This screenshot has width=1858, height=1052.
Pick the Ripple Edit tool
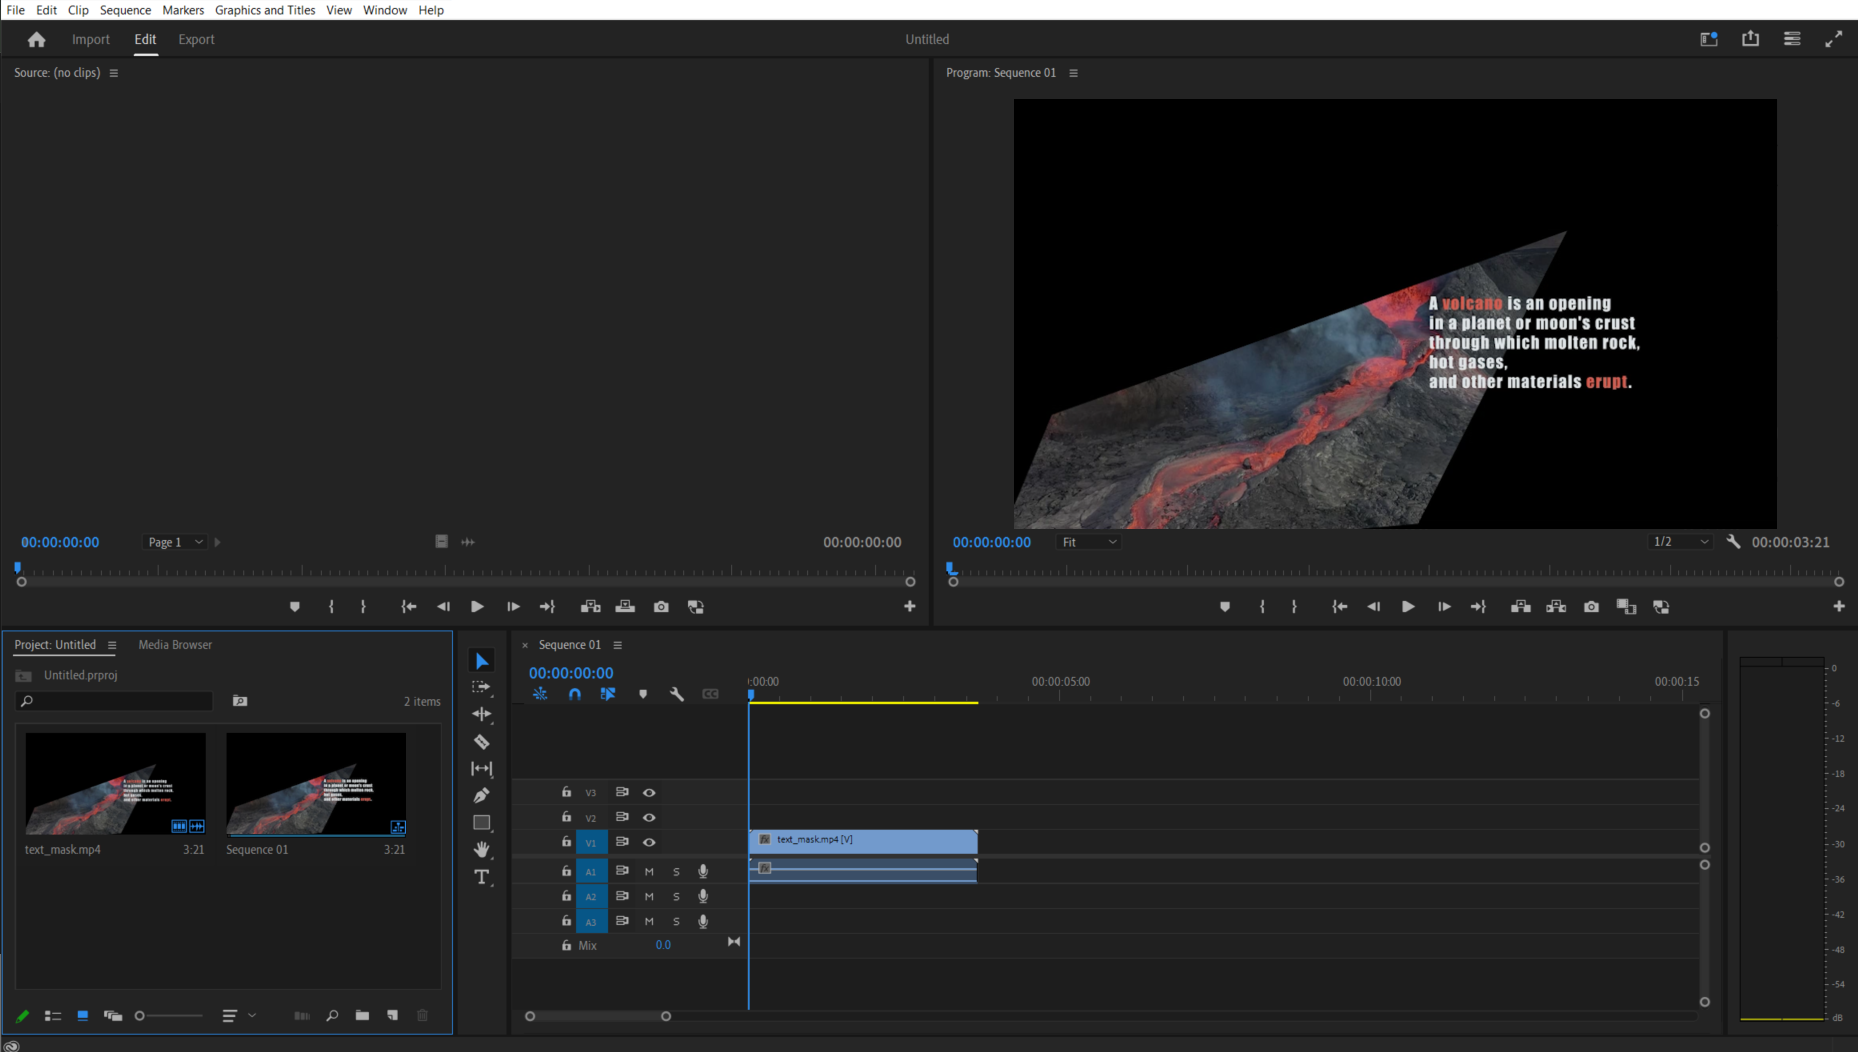[x=482, y=714]
